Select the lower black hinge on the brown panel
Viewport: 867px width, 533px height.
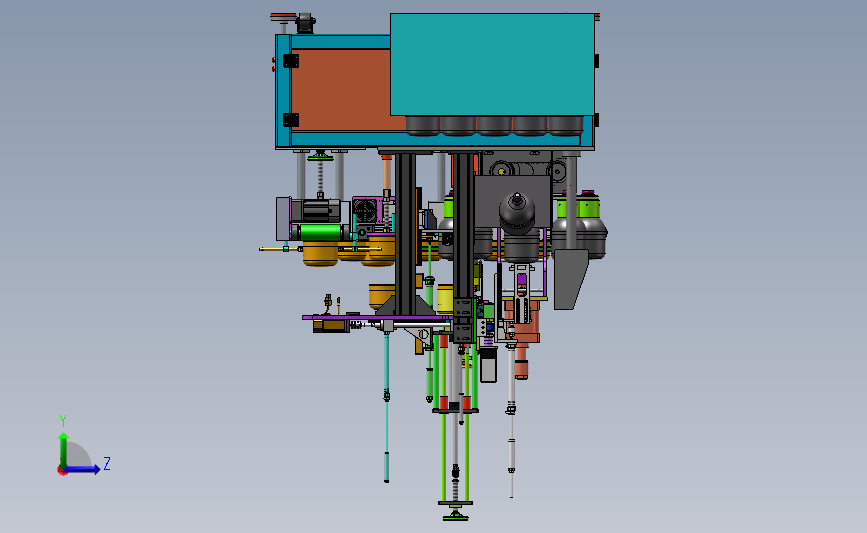[x=291, y=120]
